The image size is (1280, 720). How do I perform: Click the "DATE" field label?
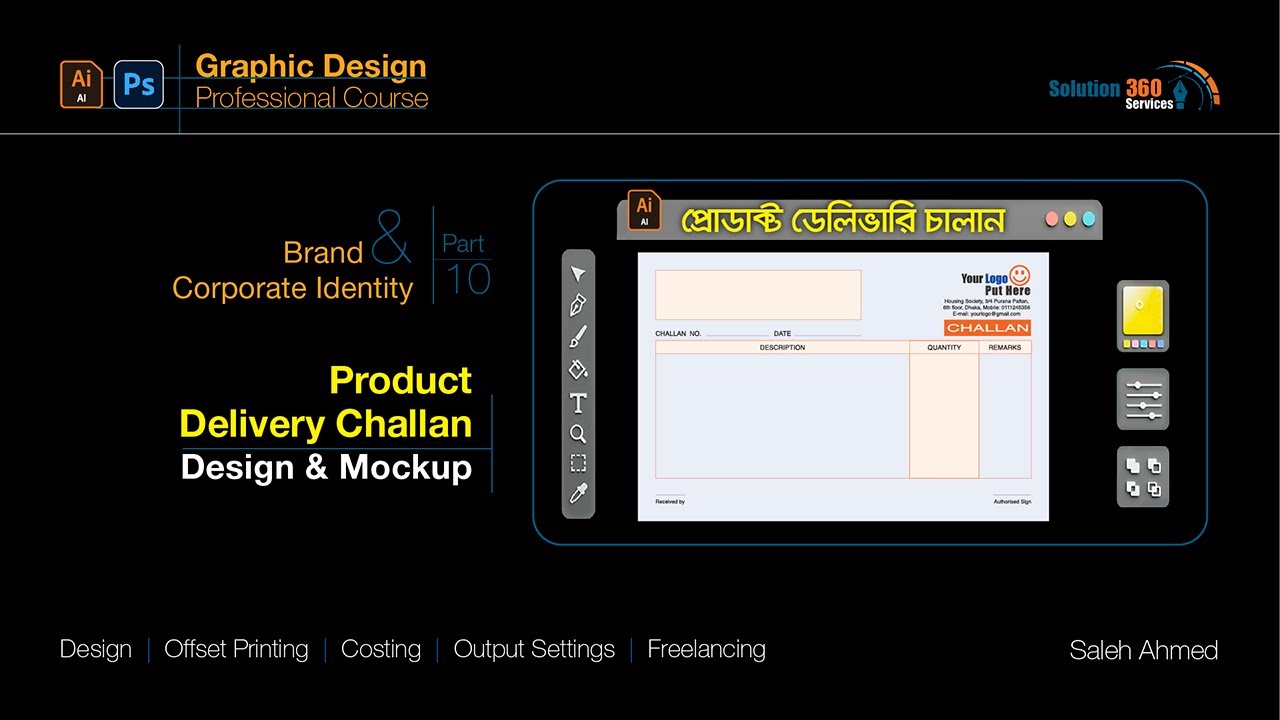782,333
